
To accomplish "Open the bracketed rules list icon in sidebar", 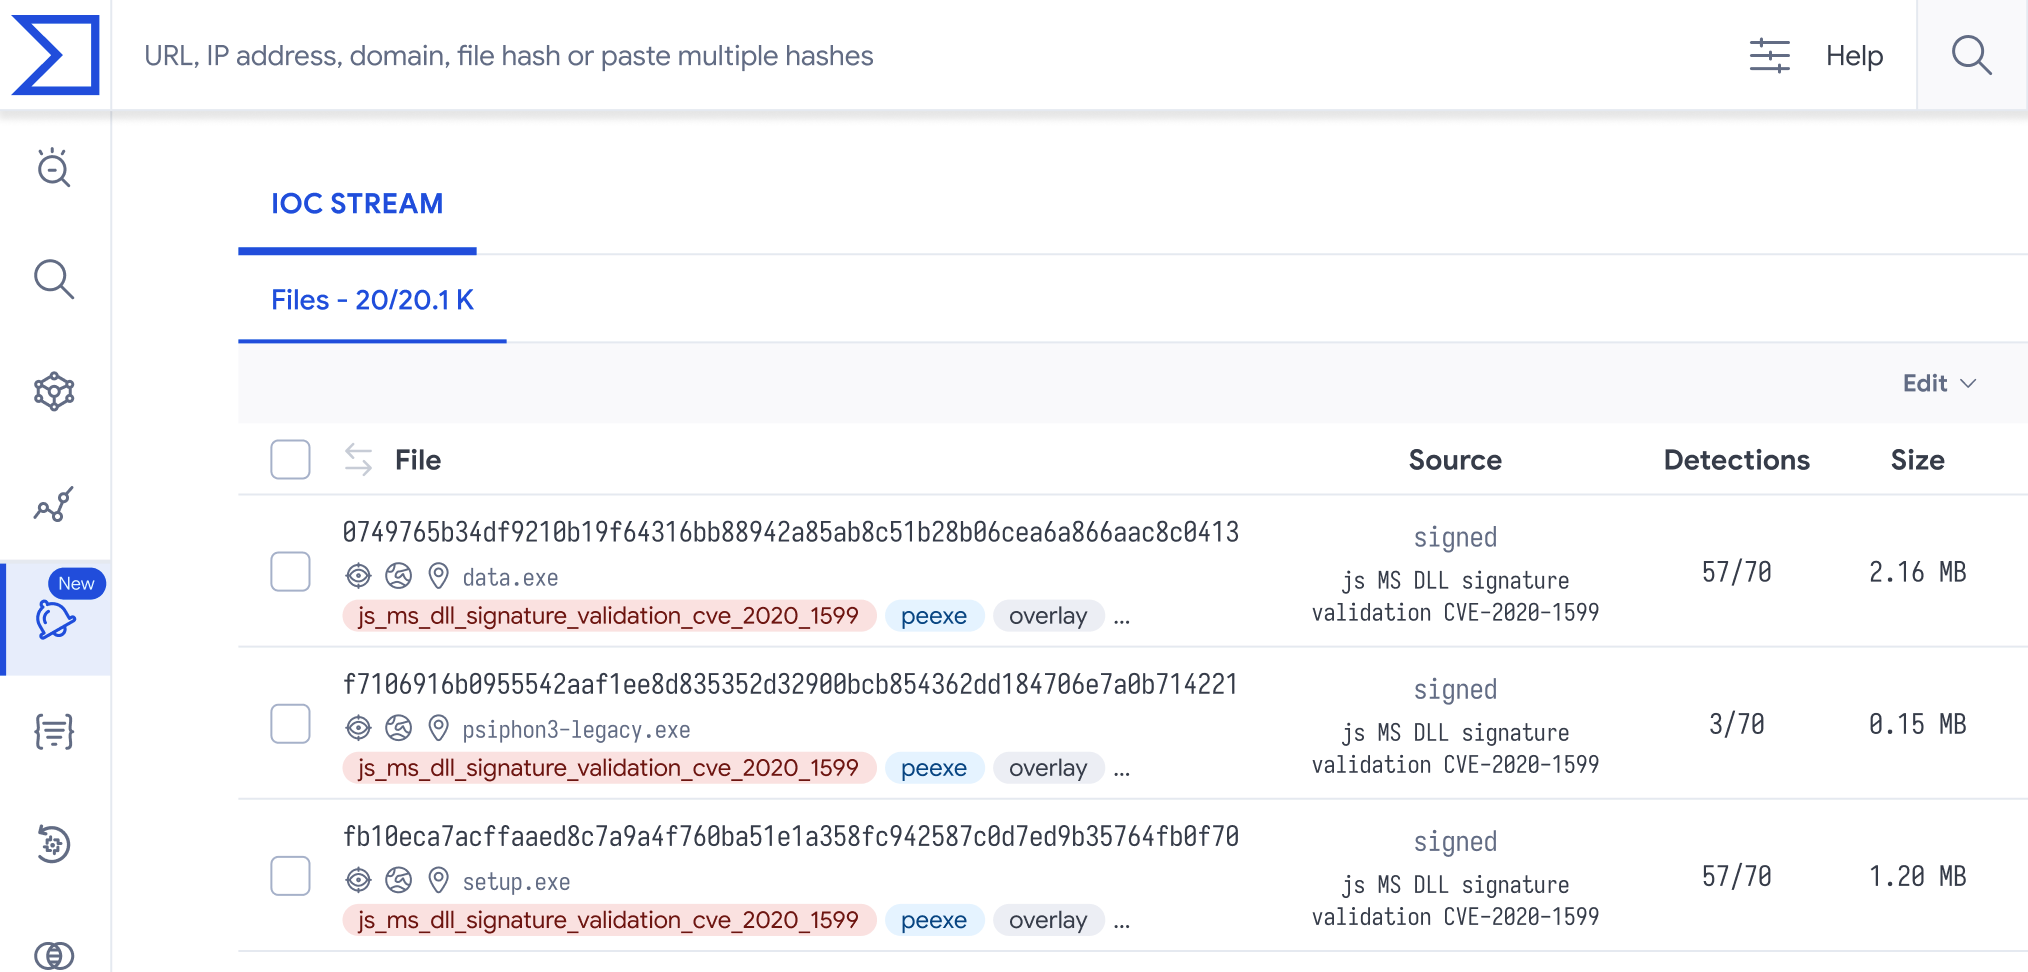I will tap(54, 732).
